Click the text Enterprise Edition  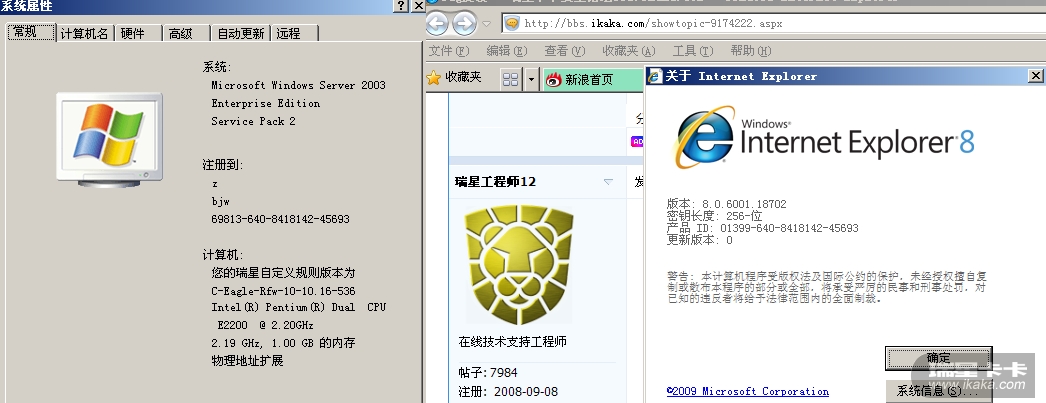(x=266, y=103)
